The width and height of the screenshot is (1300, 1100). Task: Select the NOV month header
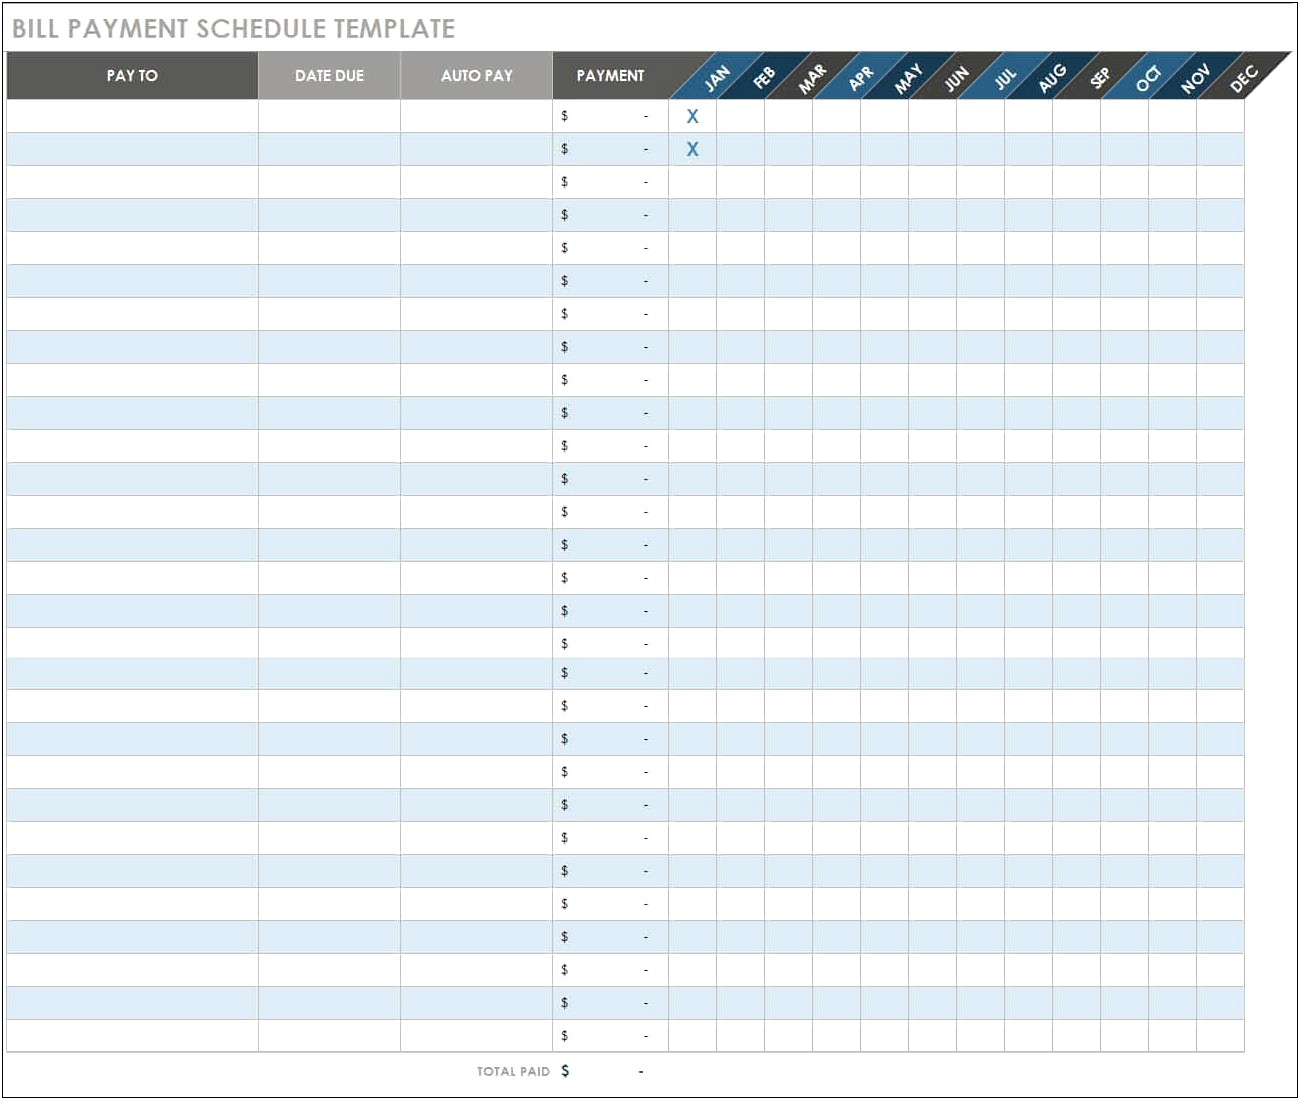coord(1196,77)
